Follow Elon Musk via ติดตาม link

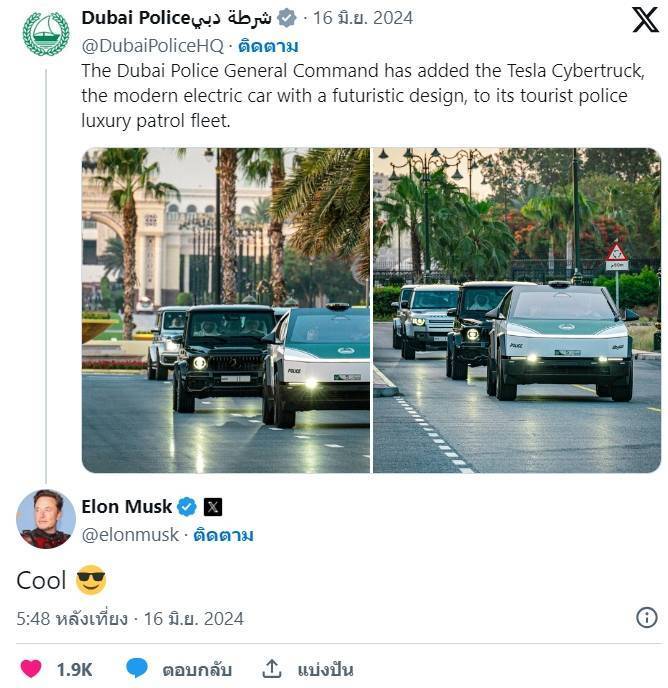click(226, 535)
